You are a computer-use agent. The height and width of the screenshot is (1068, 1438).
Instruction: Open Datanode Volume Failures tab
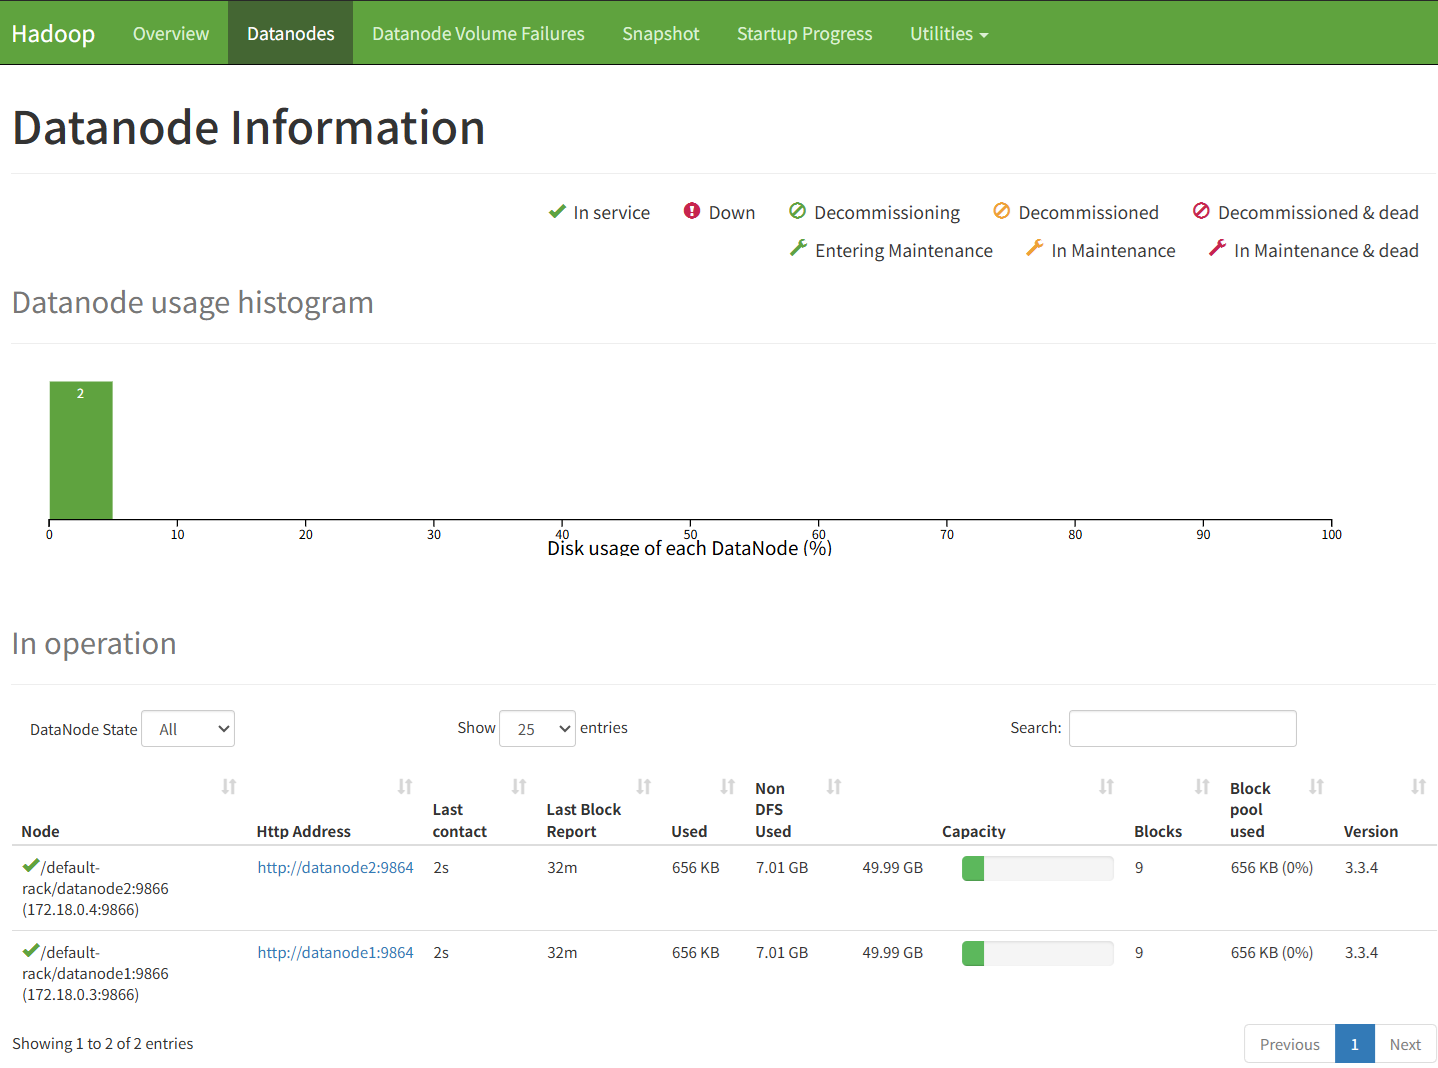(478, 34)
